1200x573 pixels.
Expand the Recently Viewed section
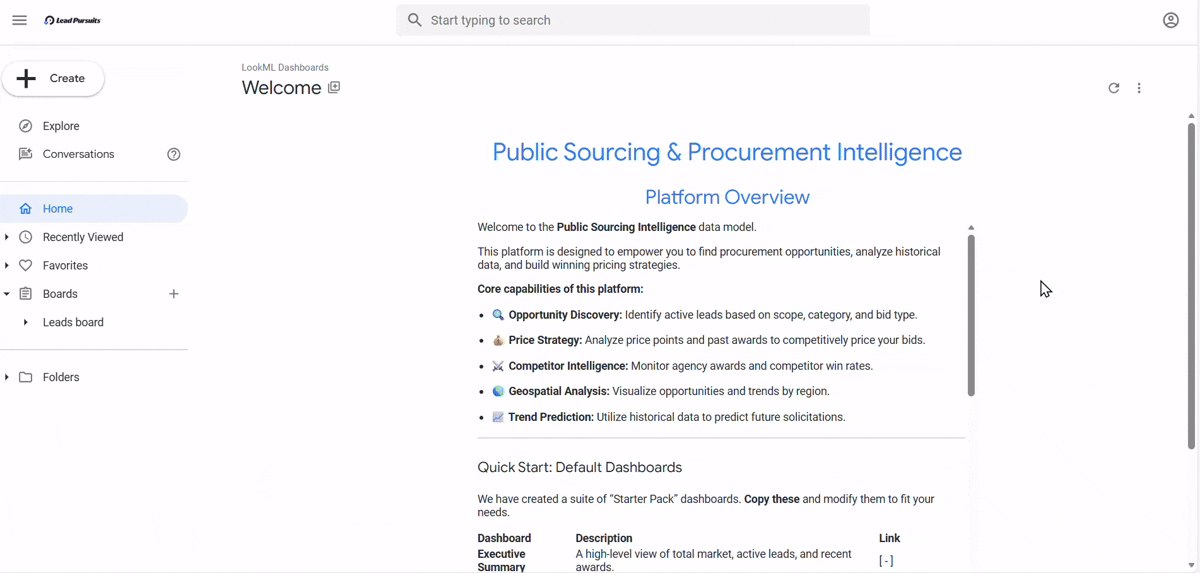coord(7,237)
